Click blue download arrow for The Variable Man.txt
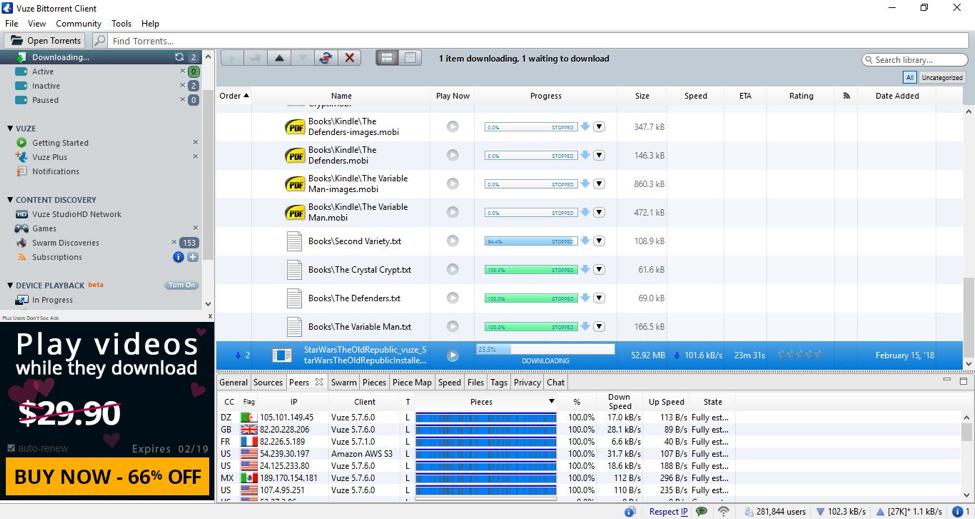975x519 pixels. [585, 326]
